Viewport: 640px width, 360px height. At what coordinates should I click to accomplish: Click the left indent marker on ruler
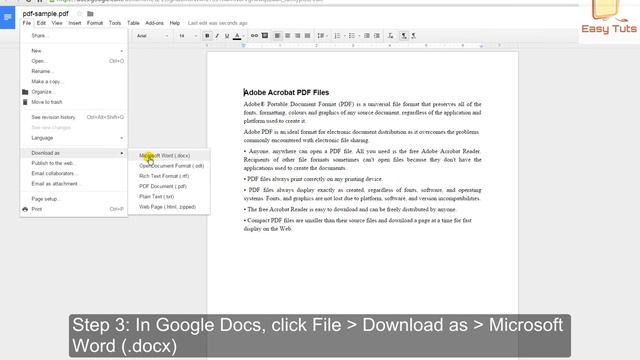coord(244,46)
